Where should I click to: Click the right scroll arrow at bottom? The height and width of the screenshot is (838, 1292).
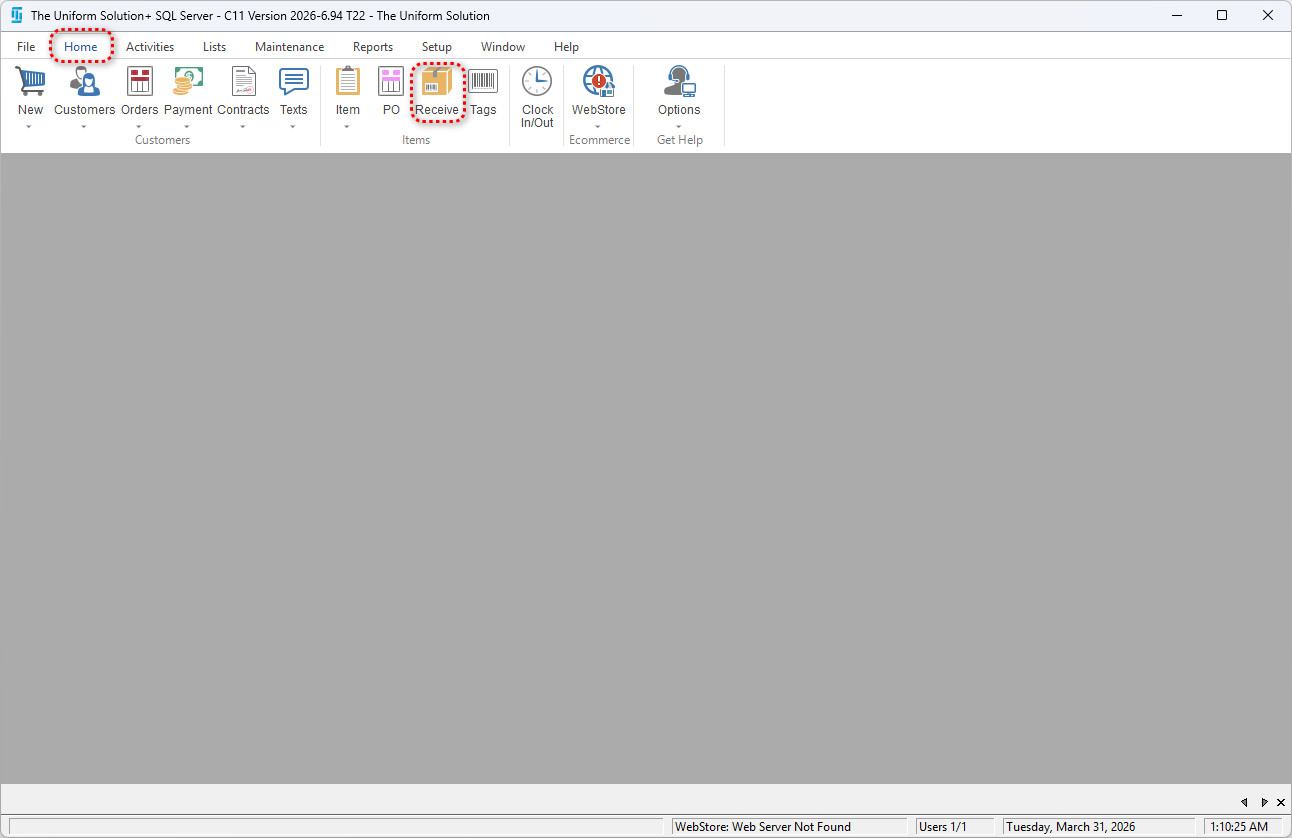tap(1264, 802)
